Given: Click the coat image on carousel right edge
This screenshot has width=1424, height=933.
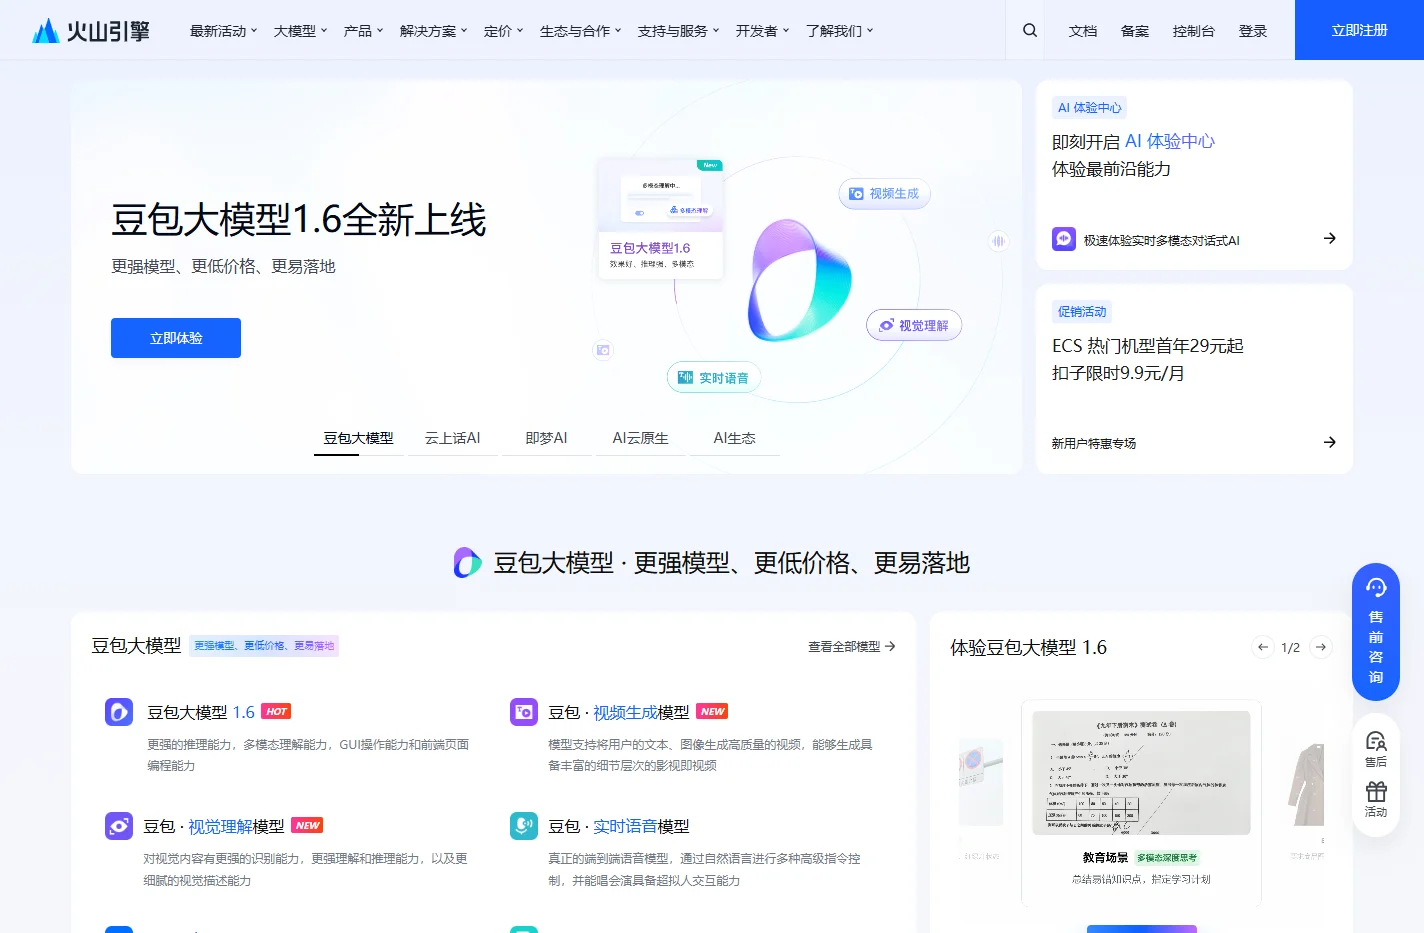Looking at the screenshot, I should [x=1306, y=784].
